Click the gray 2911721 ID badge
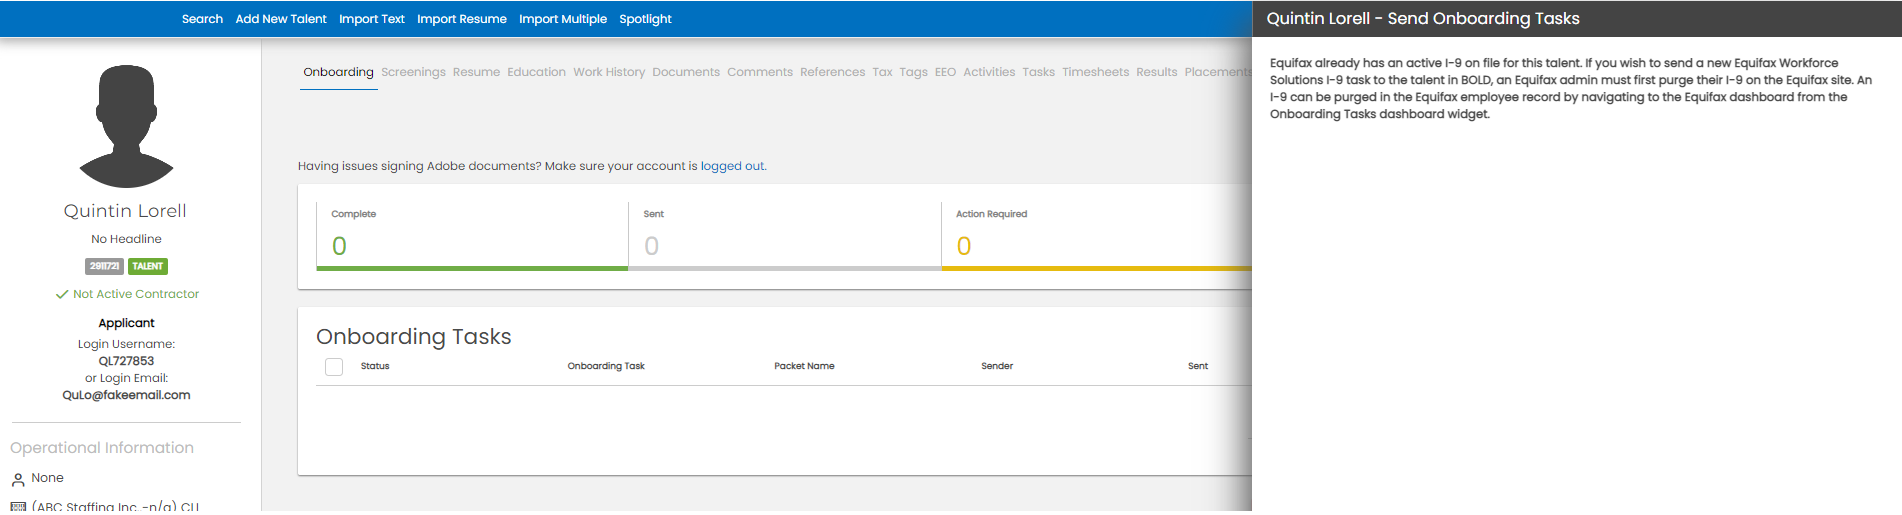 tap(104, 266)
